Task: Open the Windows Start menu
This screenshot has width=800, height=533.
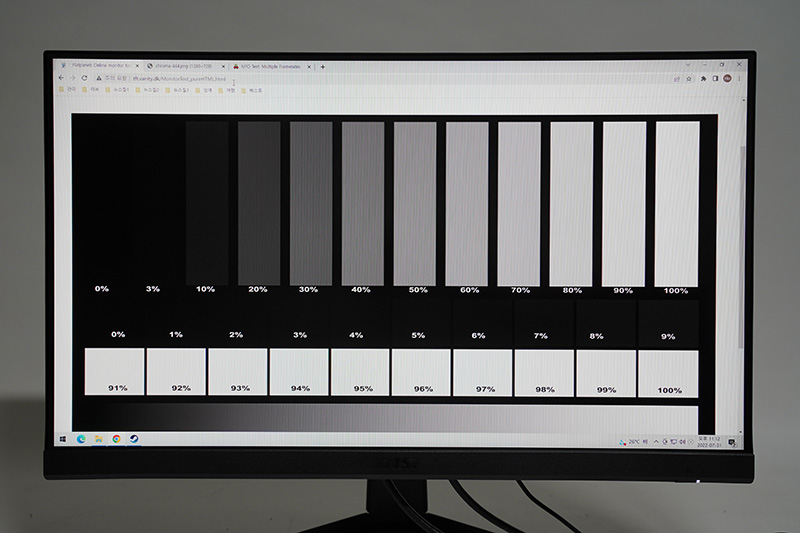Action: pyautogui.click(x=63, y=439)
